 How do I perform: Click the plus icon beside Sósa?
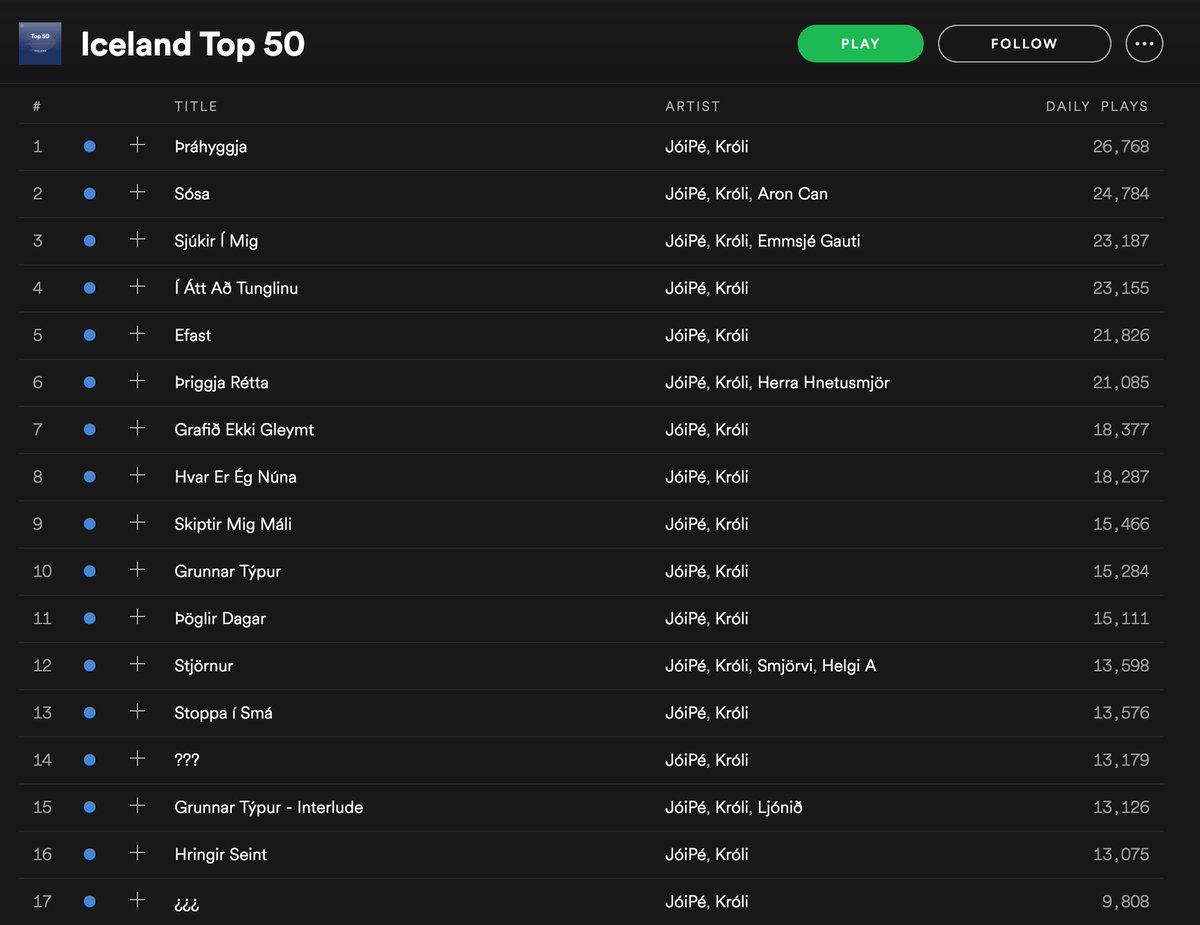tap(137, 193)
